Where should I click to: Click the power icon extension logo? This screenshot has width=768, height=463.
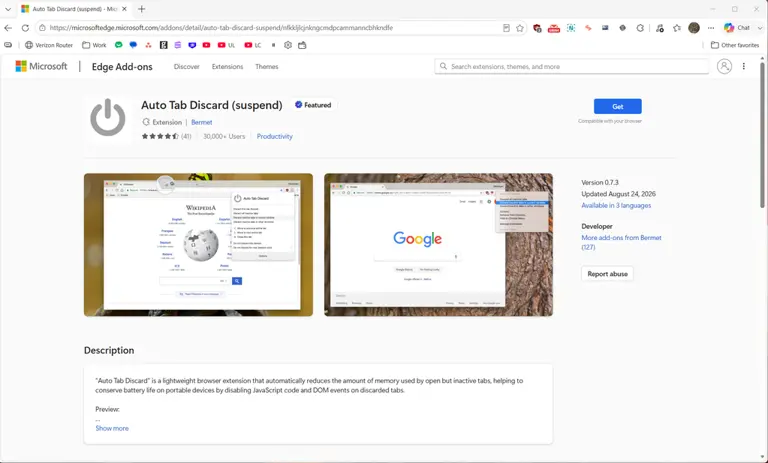pyautogui.click(x=108, y=118)
